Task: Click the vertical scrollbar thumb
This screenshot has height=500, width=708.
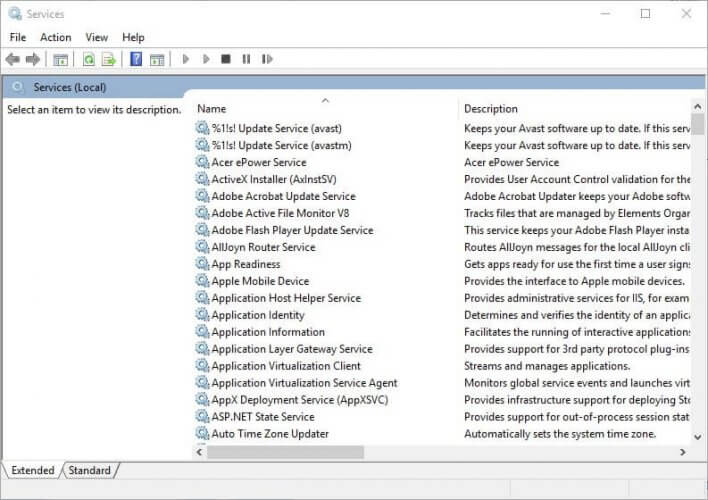Action: (698, 124)
